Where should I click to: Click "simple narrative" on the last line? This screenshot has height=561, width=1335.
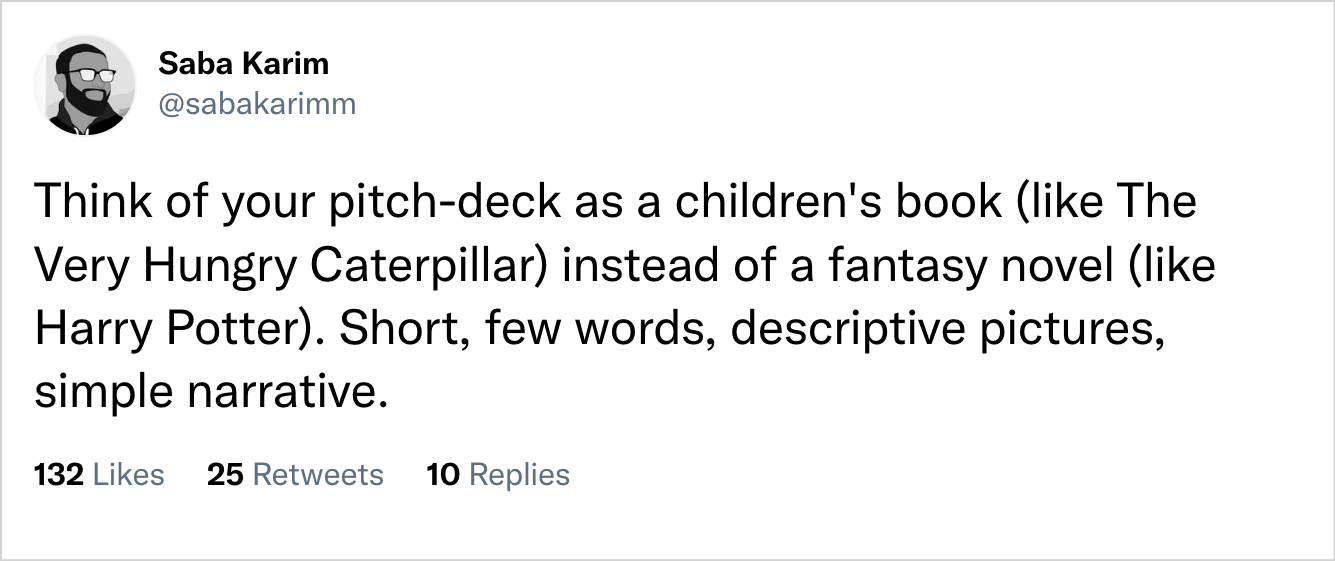point(208,394)
